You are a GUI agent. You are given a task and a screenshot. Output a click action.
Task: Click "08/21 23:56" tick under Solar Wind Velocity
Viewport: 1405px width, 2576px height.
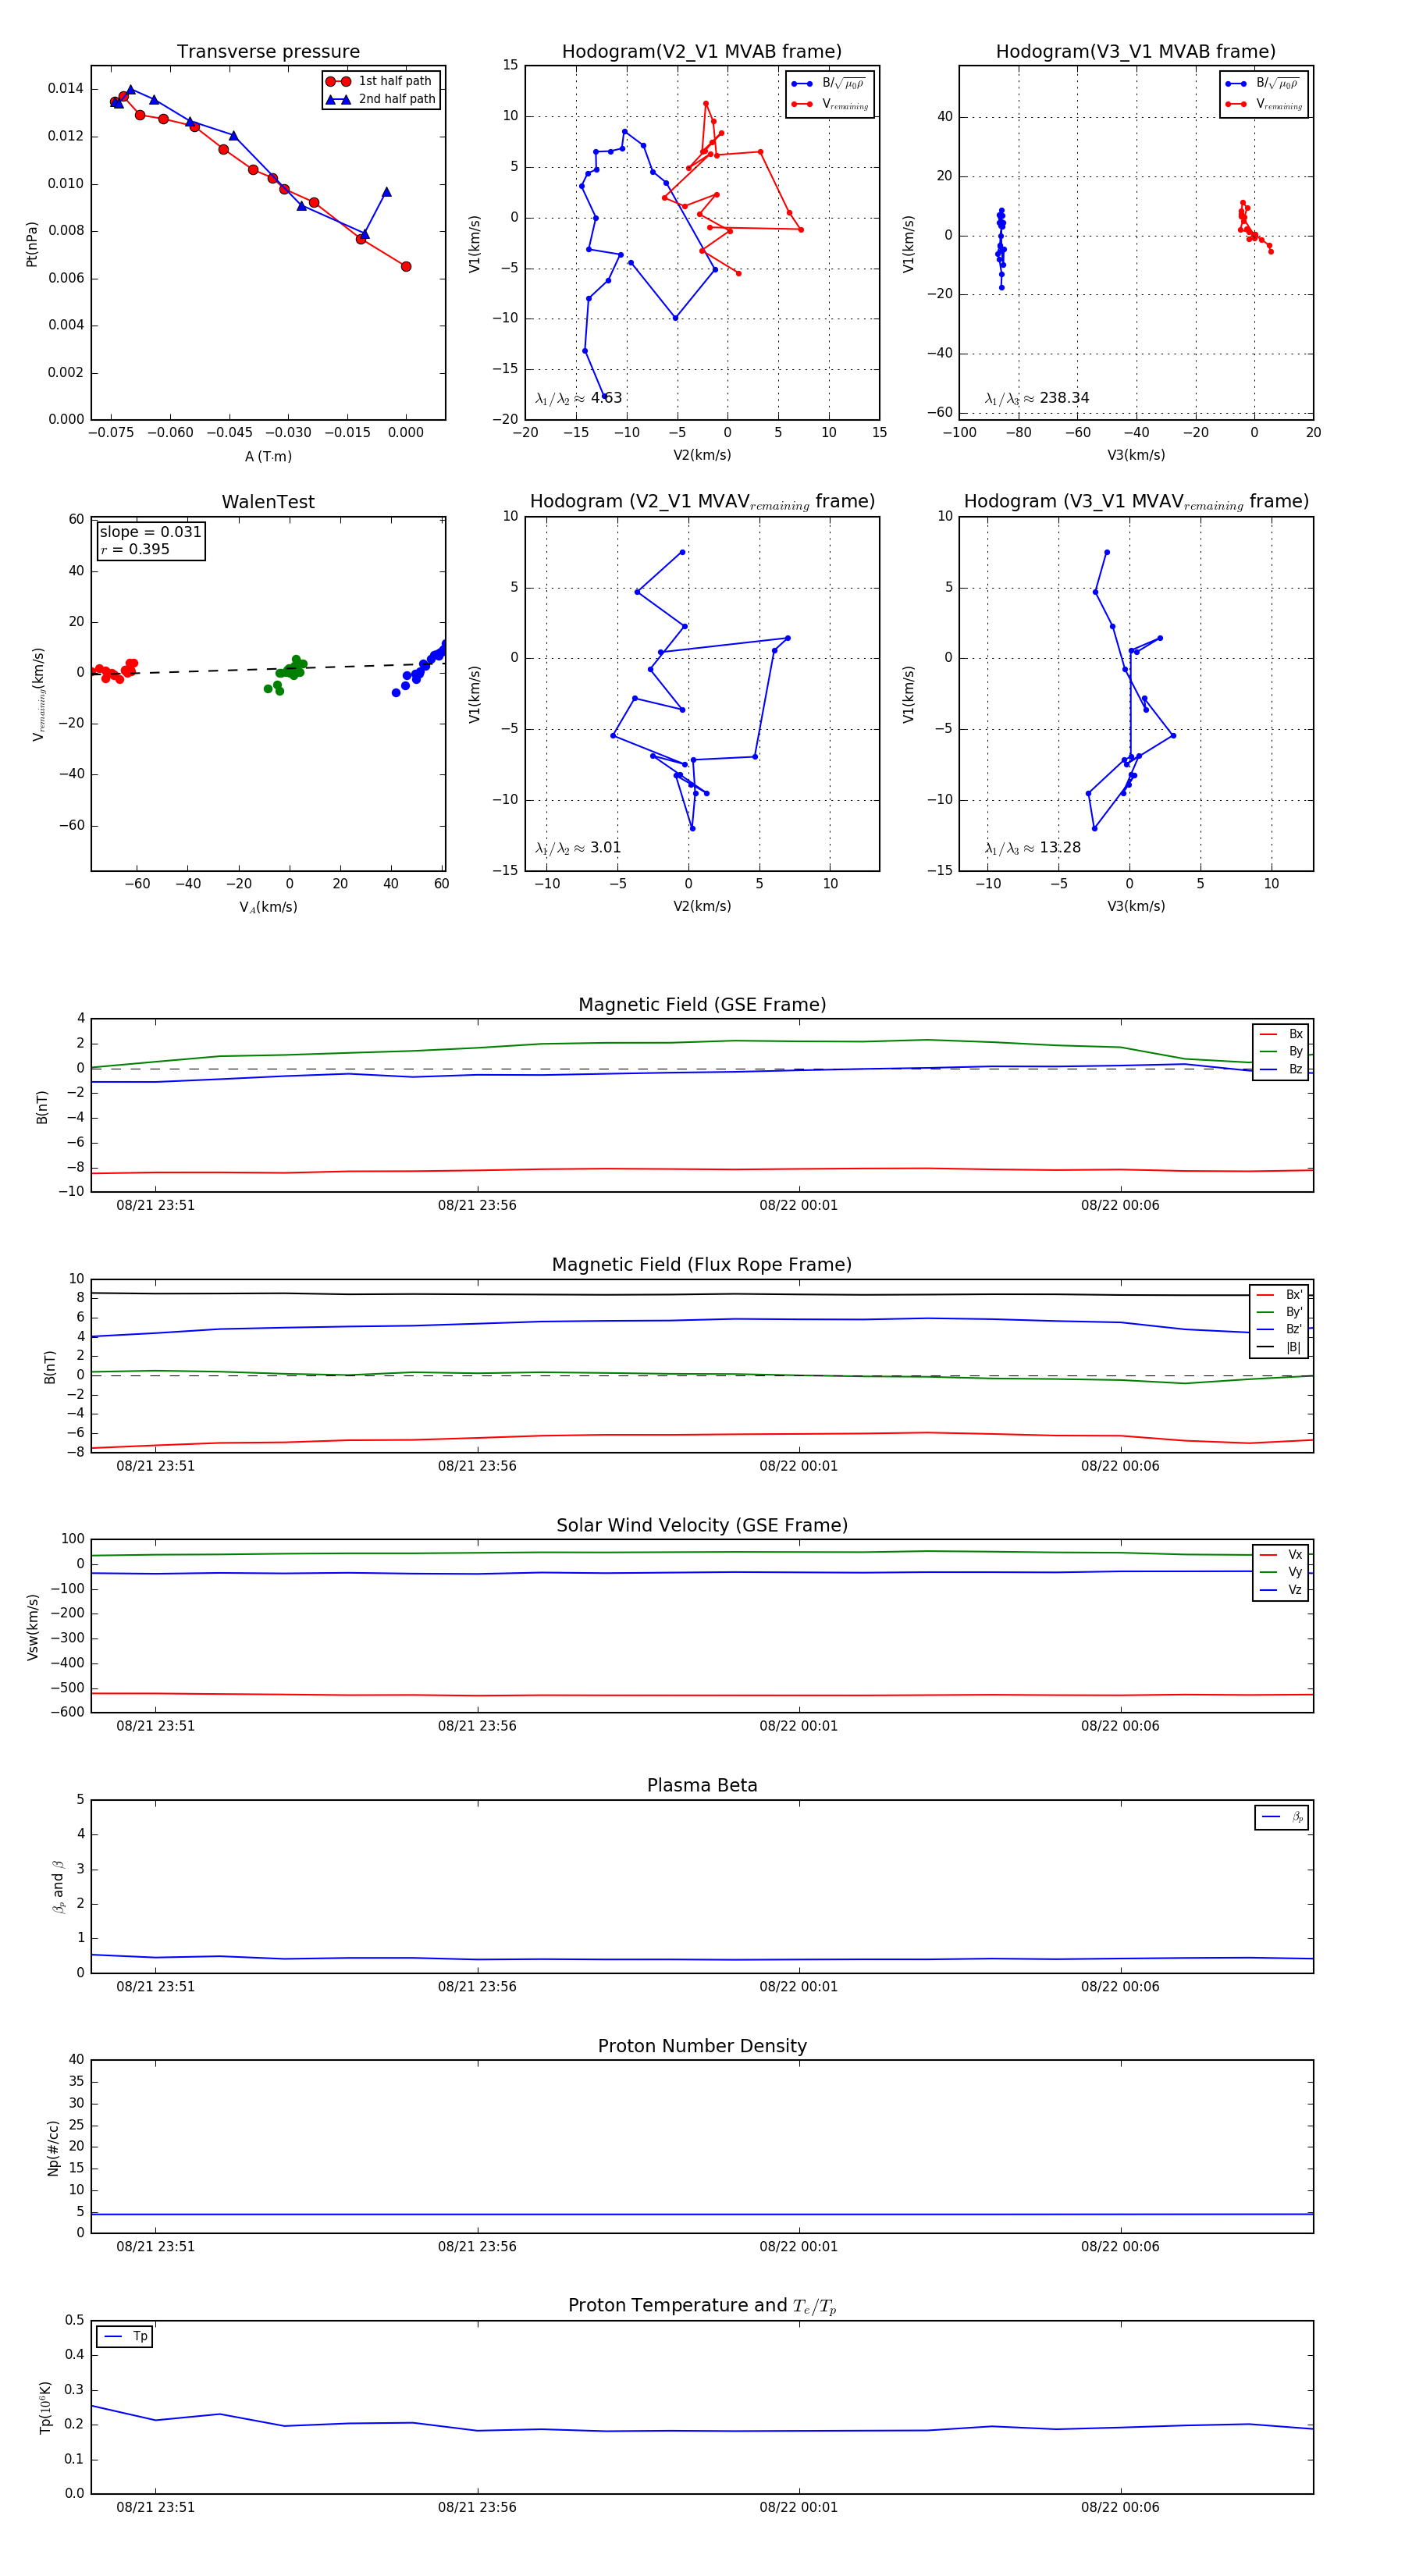pyautogui.click(x=477, y=1726)
